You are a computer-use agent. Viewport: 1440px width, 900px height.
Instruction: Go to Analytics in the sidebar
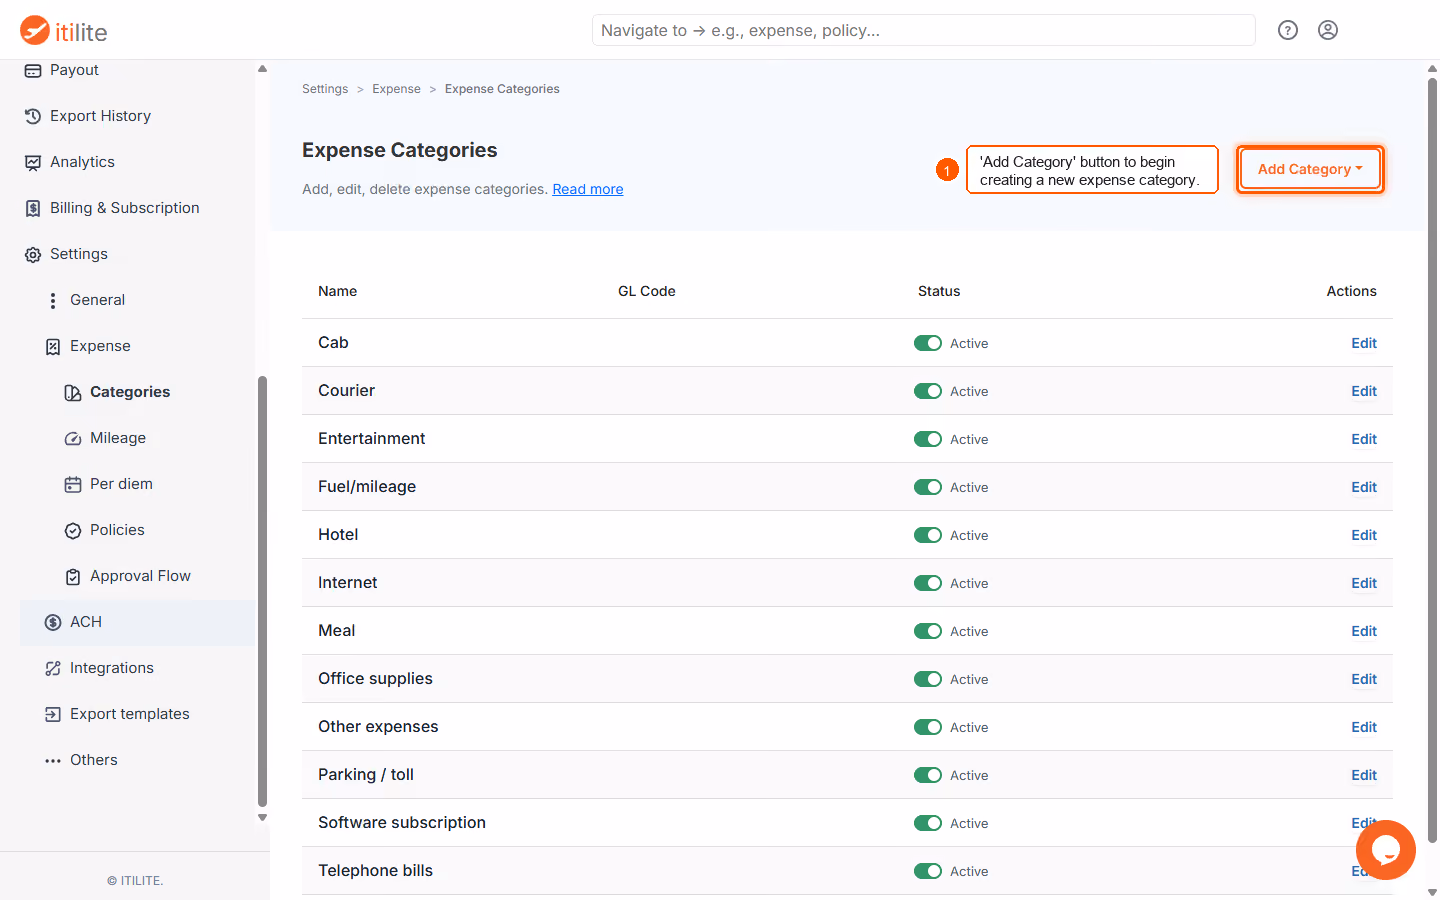82,162
